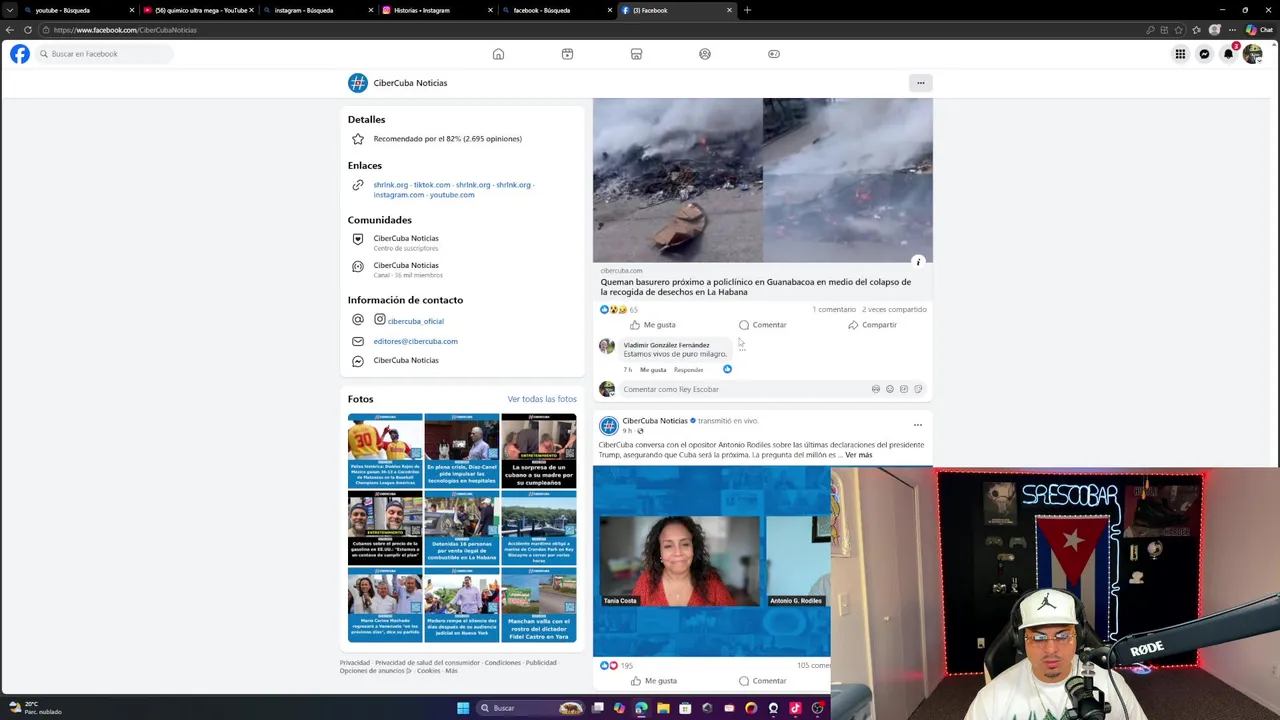The width and height of the screenshot is (1280, 720).
Task: Attach a GIF in the comment box
Action: click(904, 389)
